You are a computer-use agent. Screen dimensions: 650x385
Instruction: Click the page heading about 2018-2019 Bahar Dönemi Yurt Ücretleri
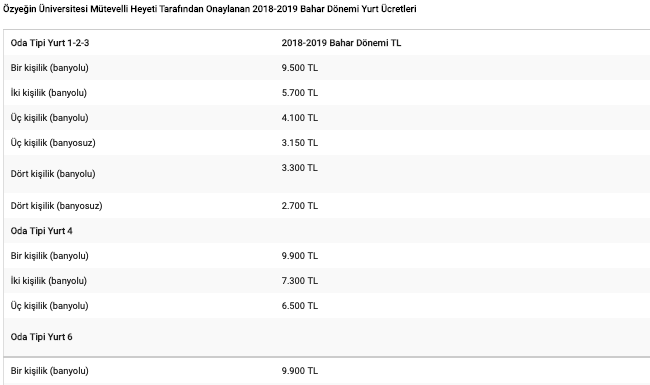(209, 9)
